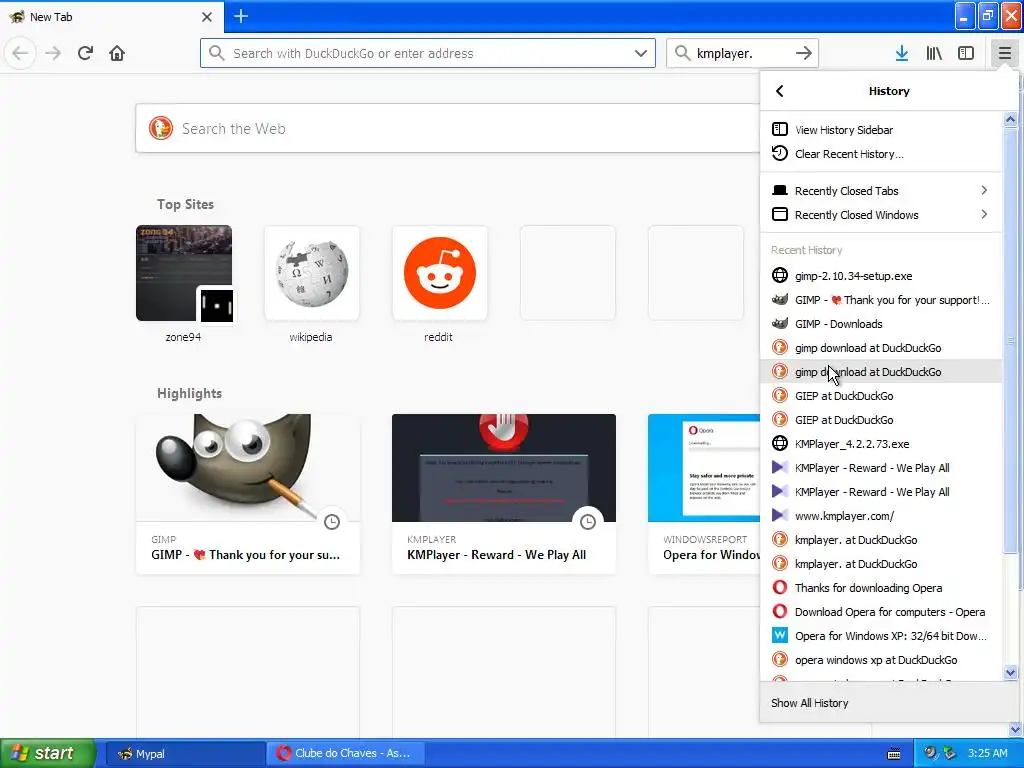
Task: Open the KMPlayer - Reward highlight card
Action: pos(504,494)
